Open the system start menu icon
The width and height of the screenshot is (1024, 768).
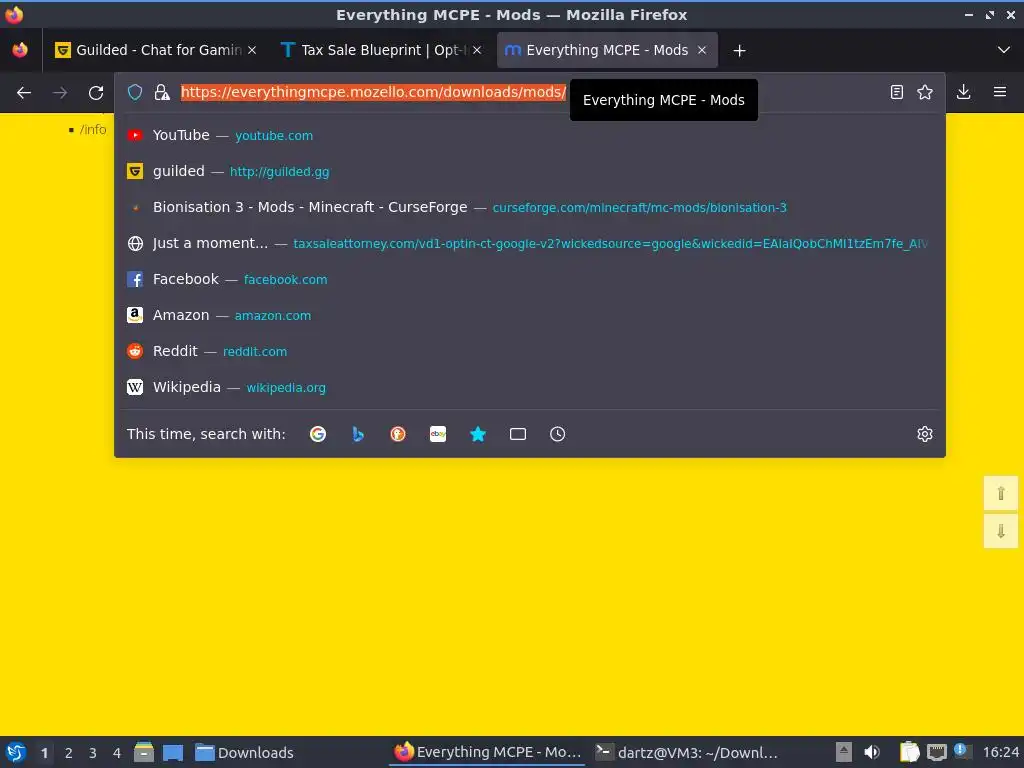16,752
